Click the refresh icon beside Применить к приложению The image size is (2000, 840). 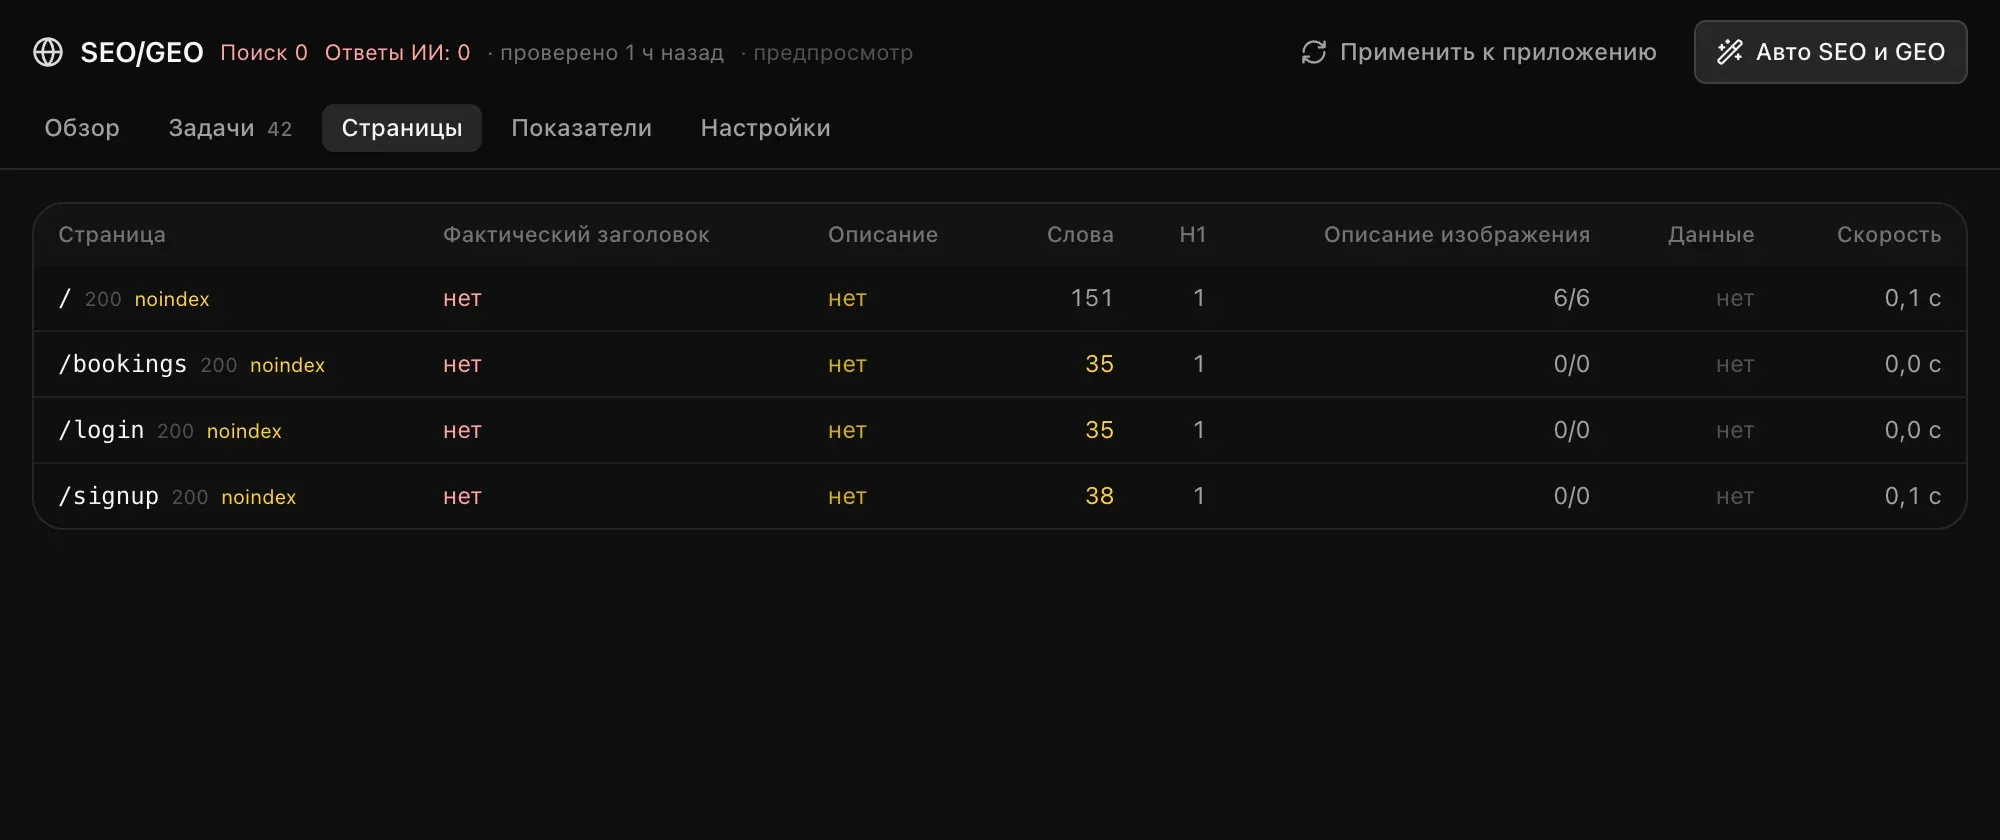pyautogui.click(x=1313, y=52)
